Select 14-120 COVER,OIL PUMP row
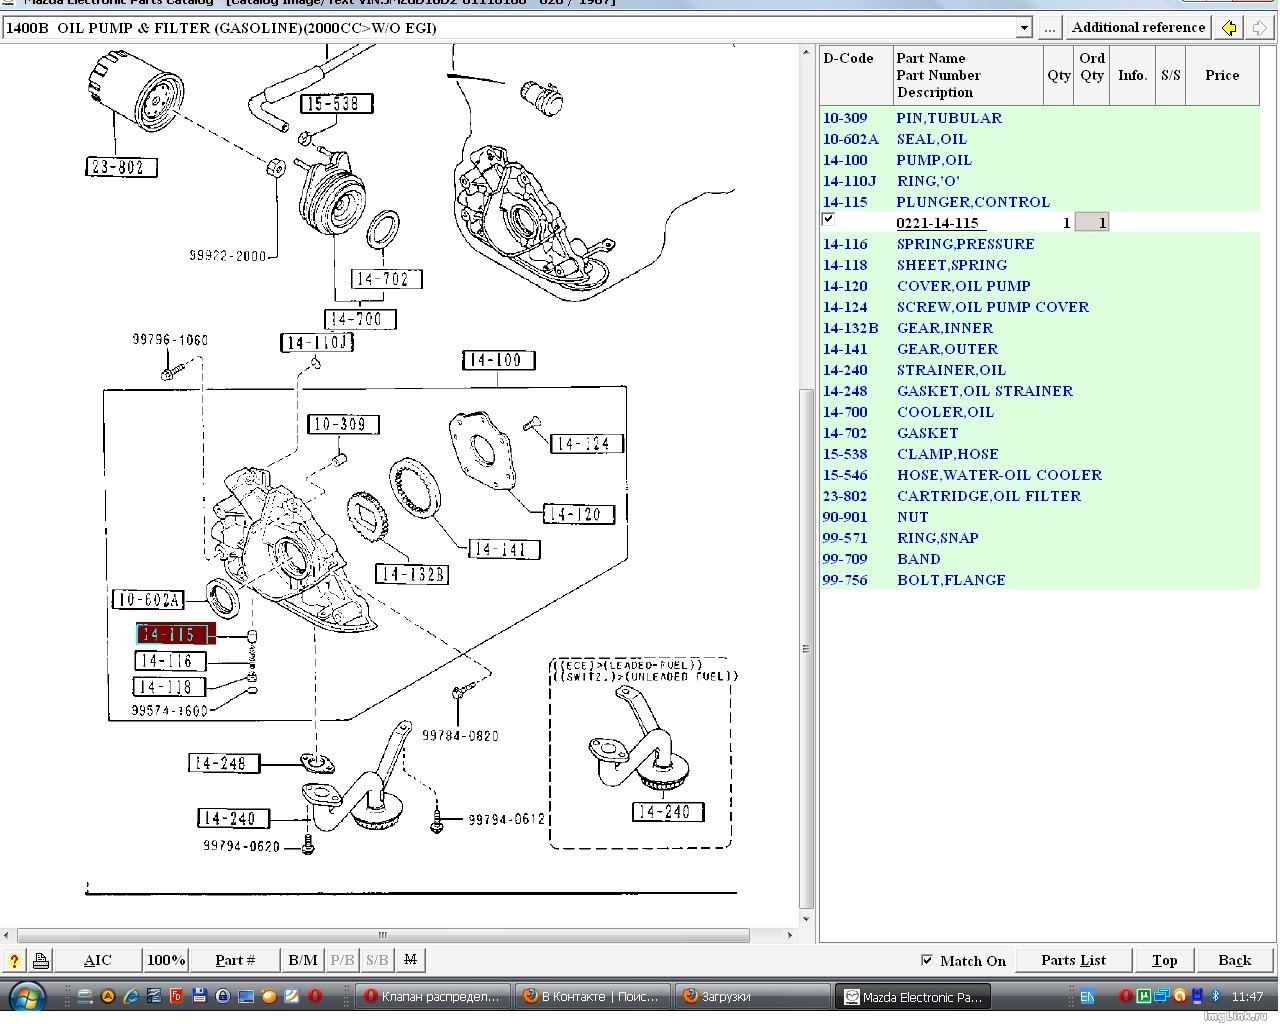Screen dimensions: 1280x1024 click(x=1040, y=286)
